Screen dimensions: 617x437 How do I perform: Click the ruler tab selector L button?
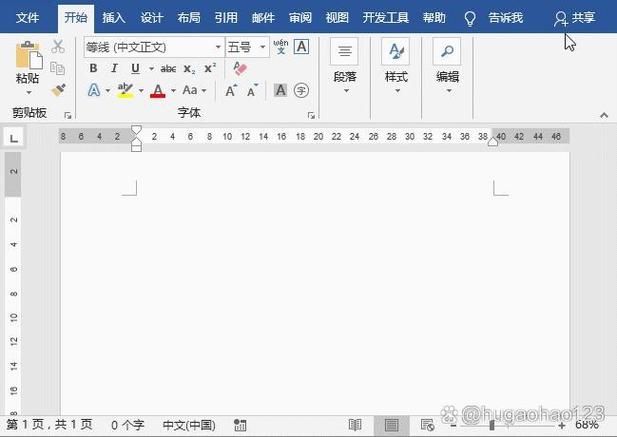click(14, 138)
